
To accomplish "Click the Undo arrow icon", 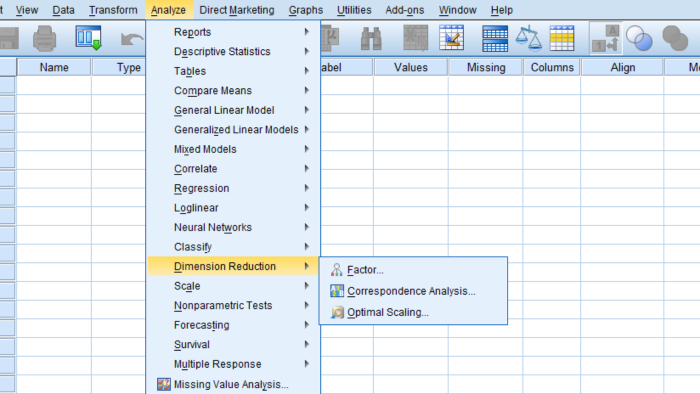I will pyautogui.click(x=132, y=40).
